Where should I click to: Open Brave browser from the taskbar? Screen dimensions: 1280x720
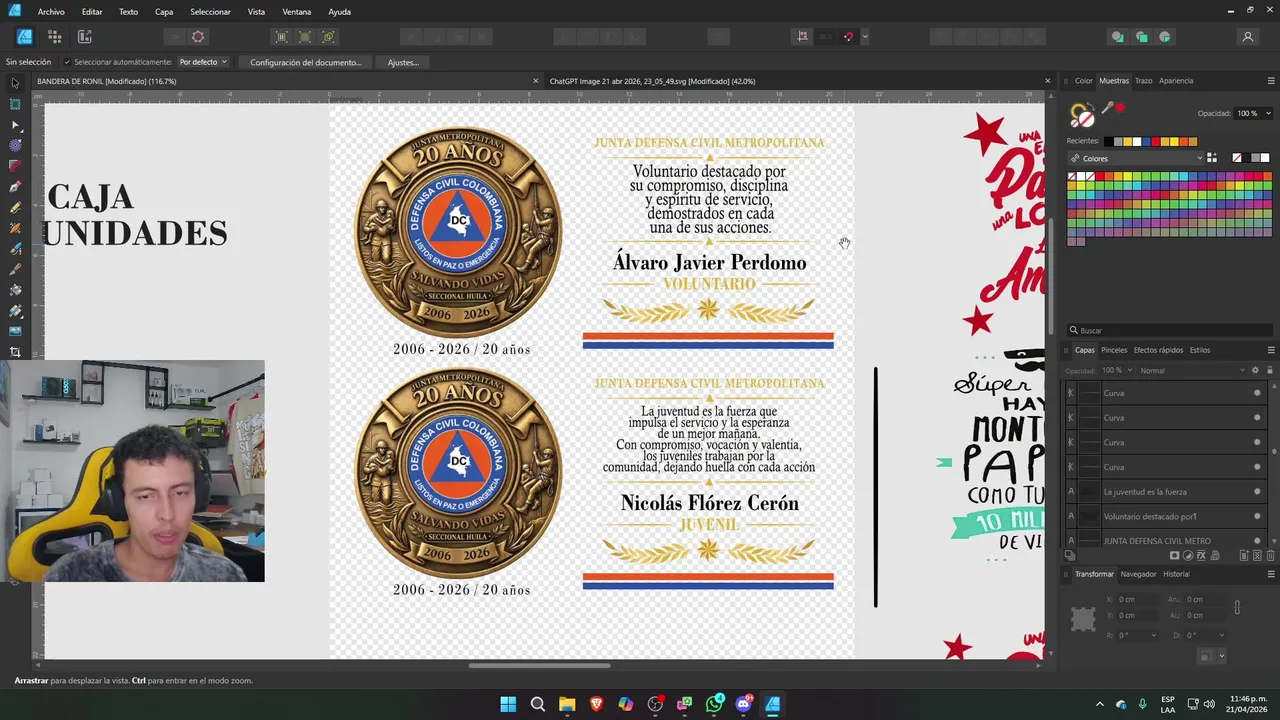coord(596,704)
